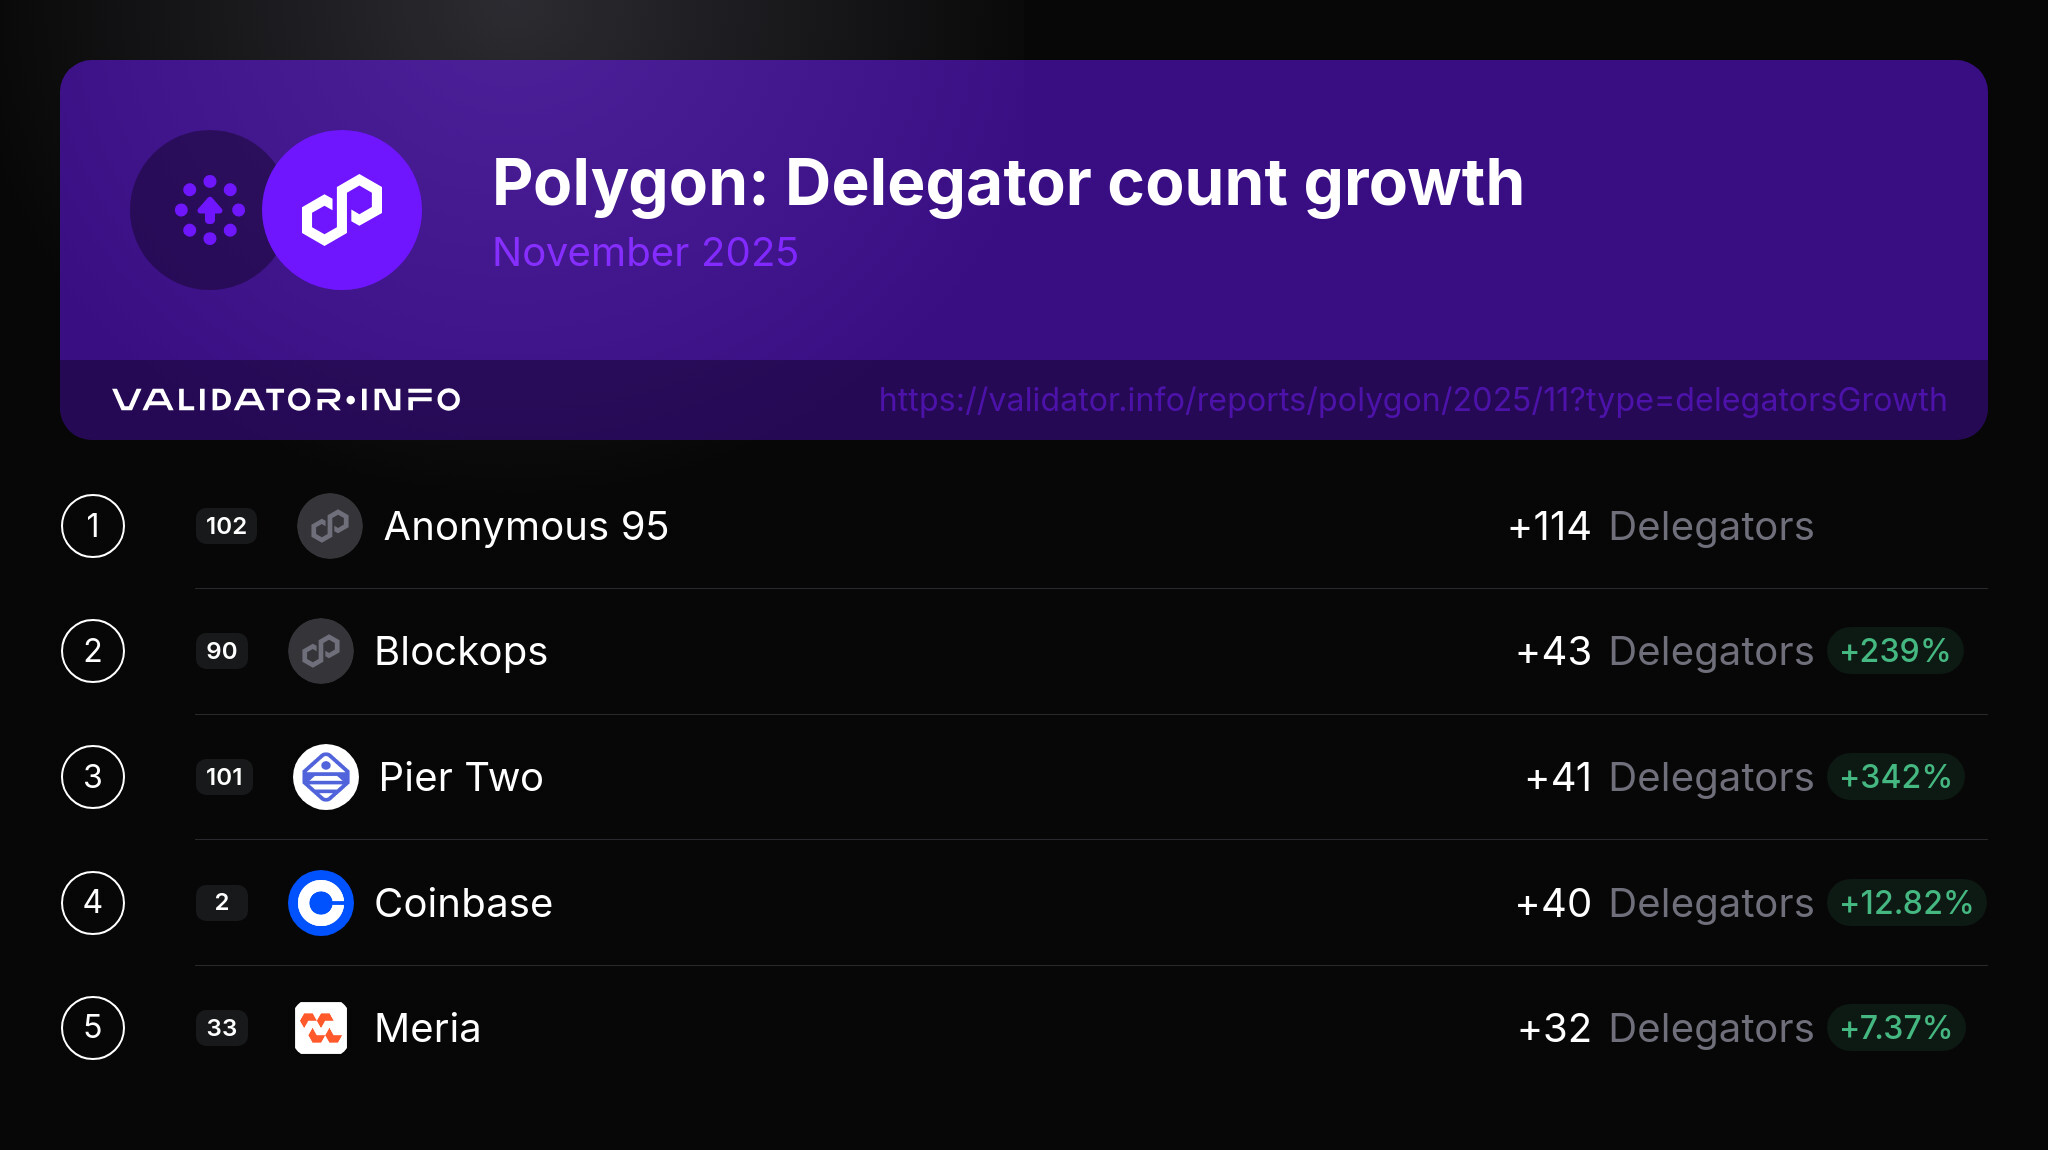Click the 102 position tag
This screenshot has width=2048, height=1150.
pos(226,526)
